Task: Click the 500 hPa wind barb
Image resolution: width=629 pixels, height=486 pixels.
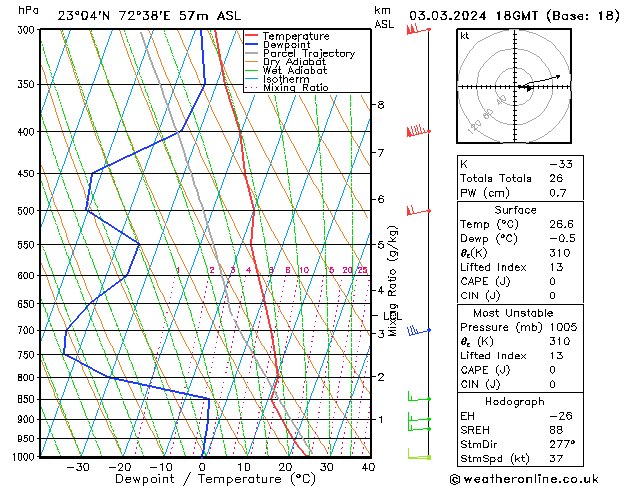Action: point(418,210)
